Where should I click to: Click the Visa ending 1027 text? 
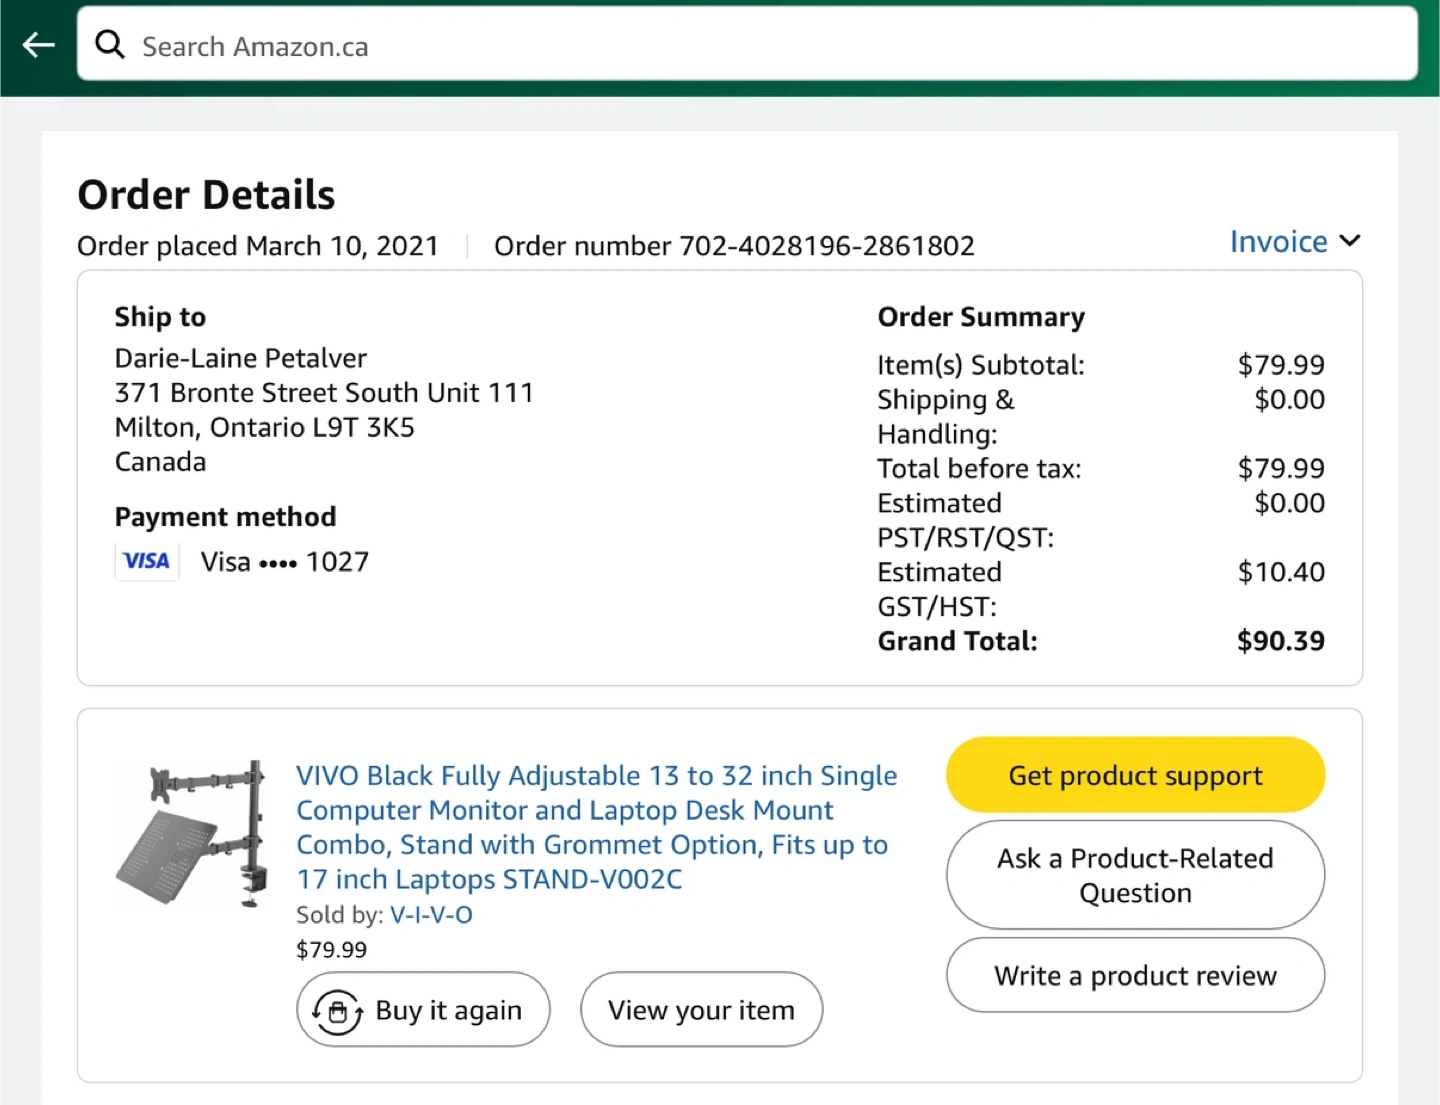tap(285, 562)
